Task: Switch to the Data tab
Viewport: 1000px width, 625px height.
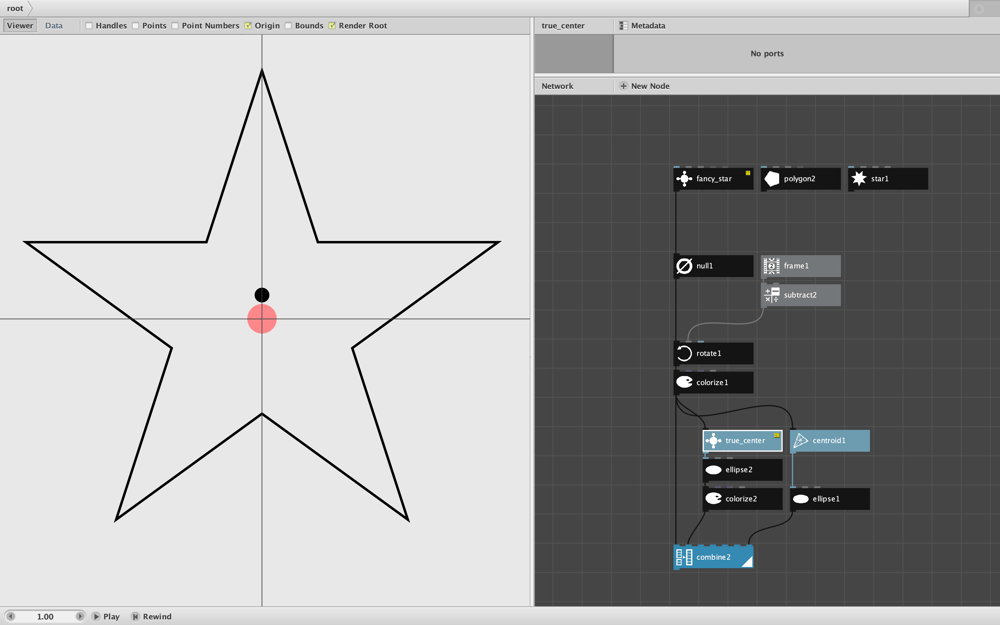Action: click(54, 26)
